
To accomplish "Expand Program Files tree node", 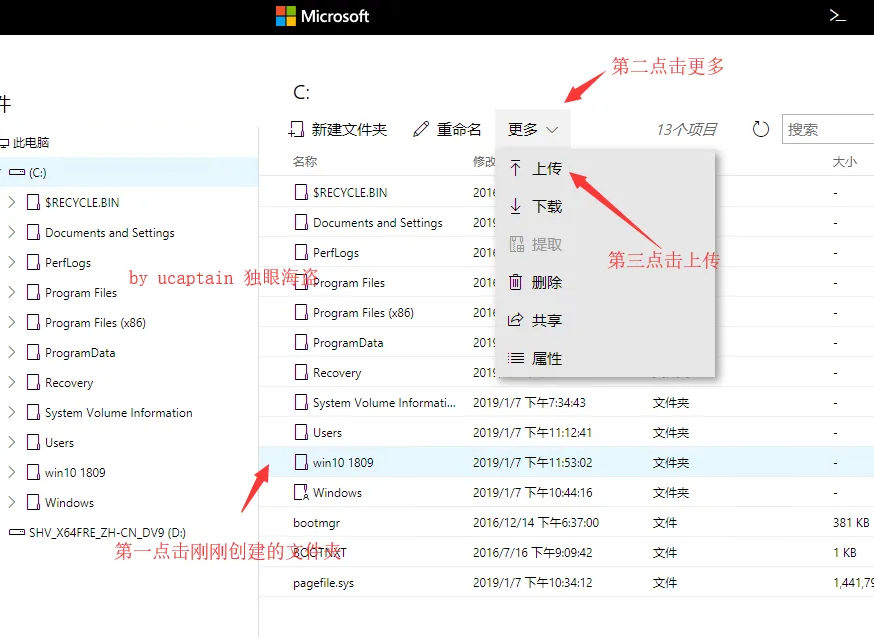I will [x=12, y=293].
